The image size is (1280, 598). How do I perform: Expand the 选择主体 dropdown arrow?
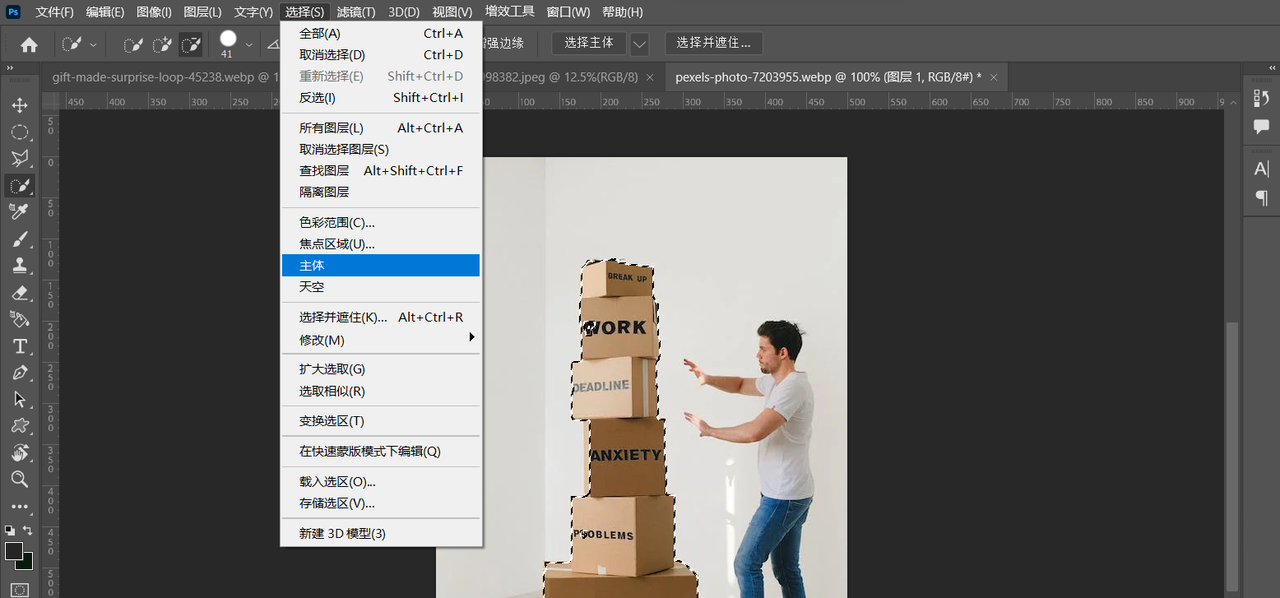click(x=639, y=43)
